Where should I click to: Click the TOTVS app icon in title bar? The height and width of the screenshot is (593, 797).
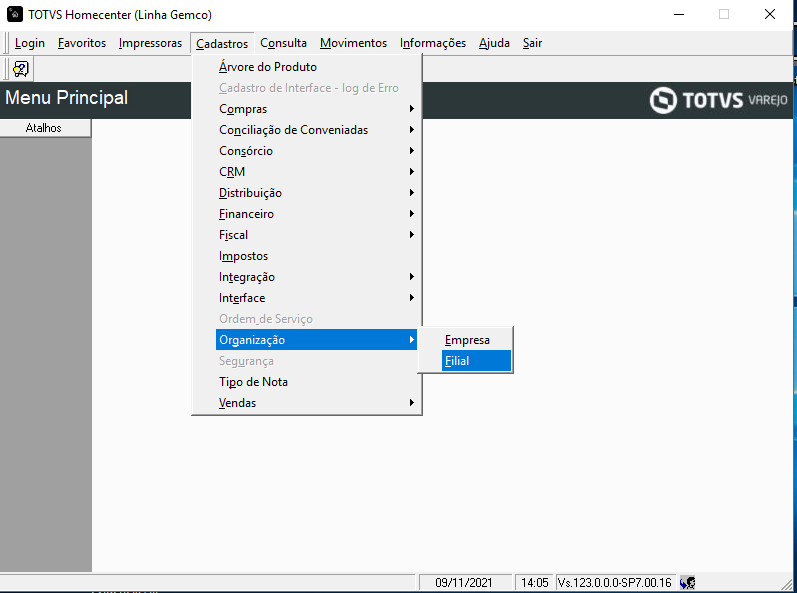[15, 14]
